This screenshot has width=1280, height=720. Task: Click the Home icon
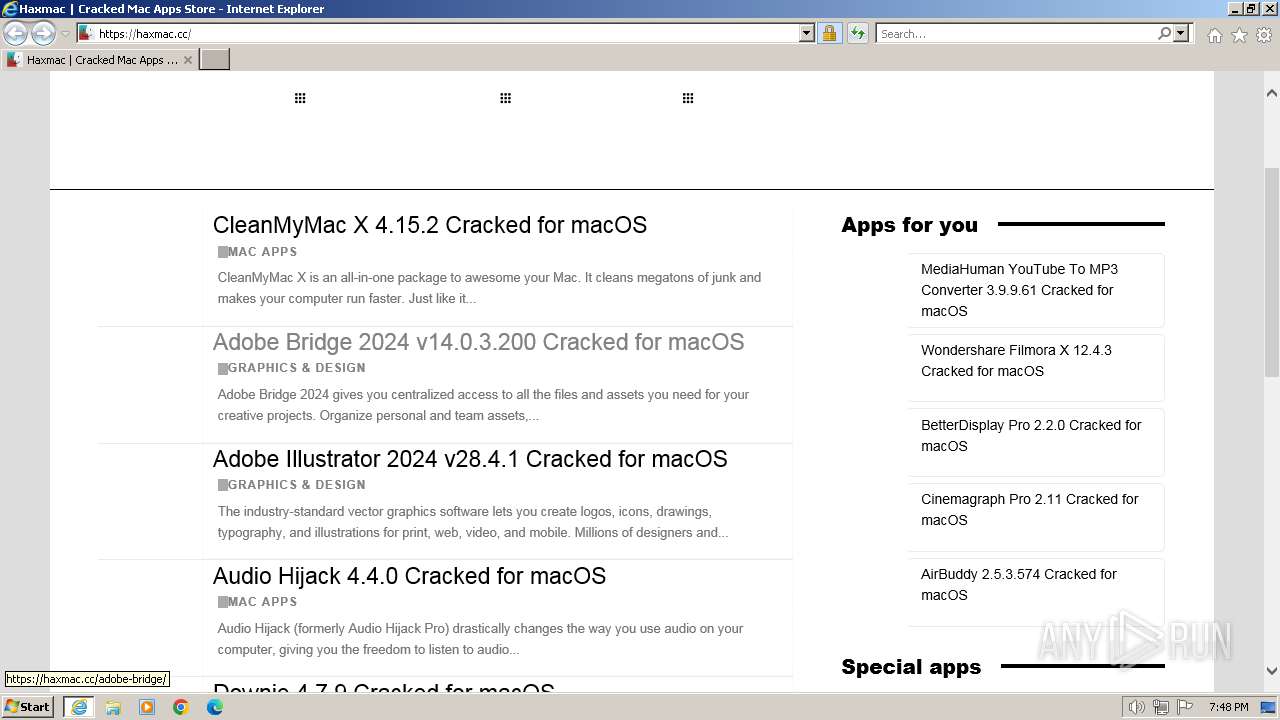point(1214,35)
